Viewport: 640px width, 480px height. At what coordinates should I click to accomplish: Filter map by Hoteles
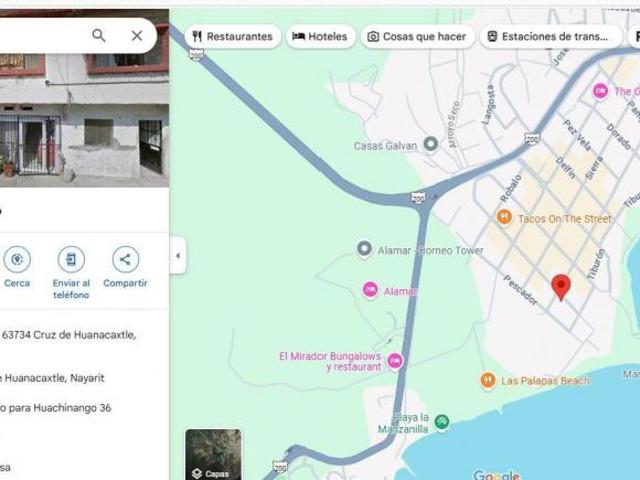coord(320,37)
